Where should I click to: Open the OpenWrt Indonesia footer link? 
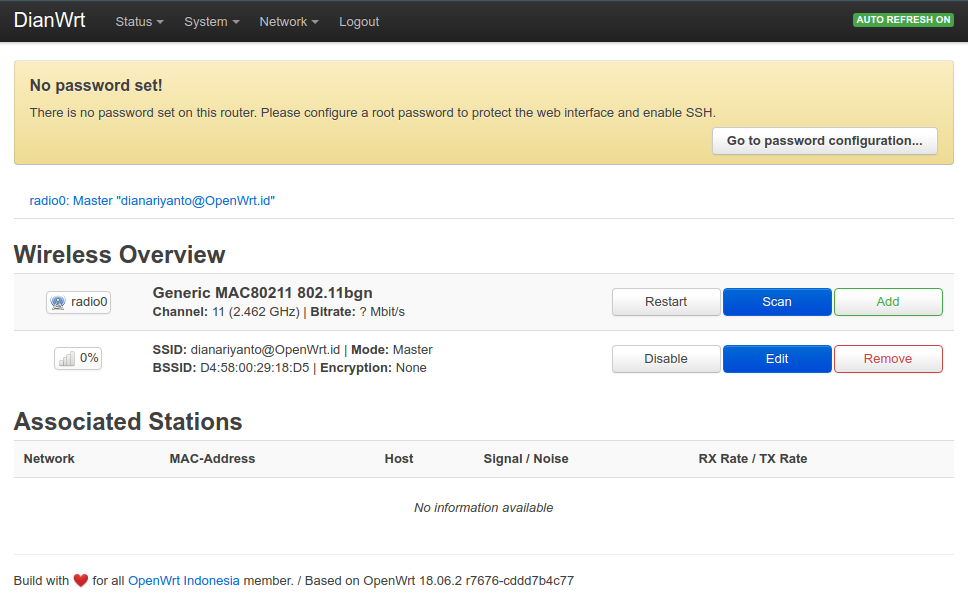click(184, 581)
